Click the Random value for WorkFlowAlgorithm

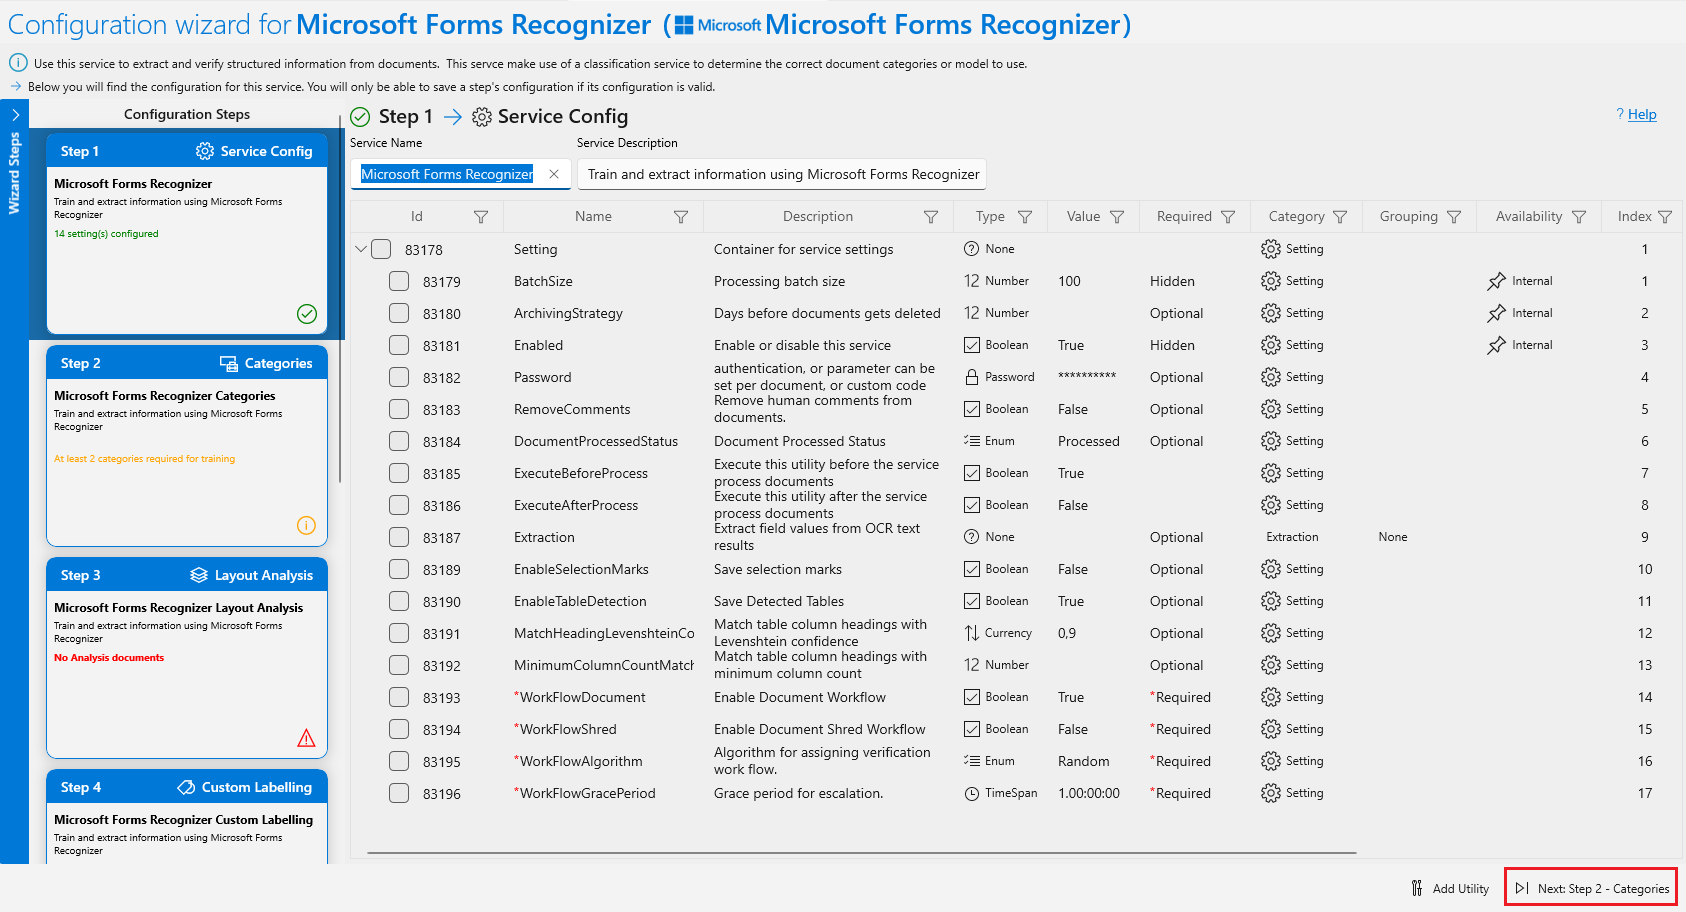click(1084, 761)
